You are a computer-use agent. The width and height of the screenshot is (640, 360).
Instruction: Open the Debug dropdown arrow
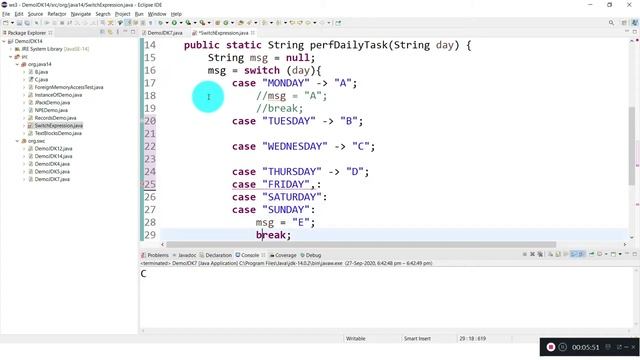pyautogui.click(x=167, y=23)
